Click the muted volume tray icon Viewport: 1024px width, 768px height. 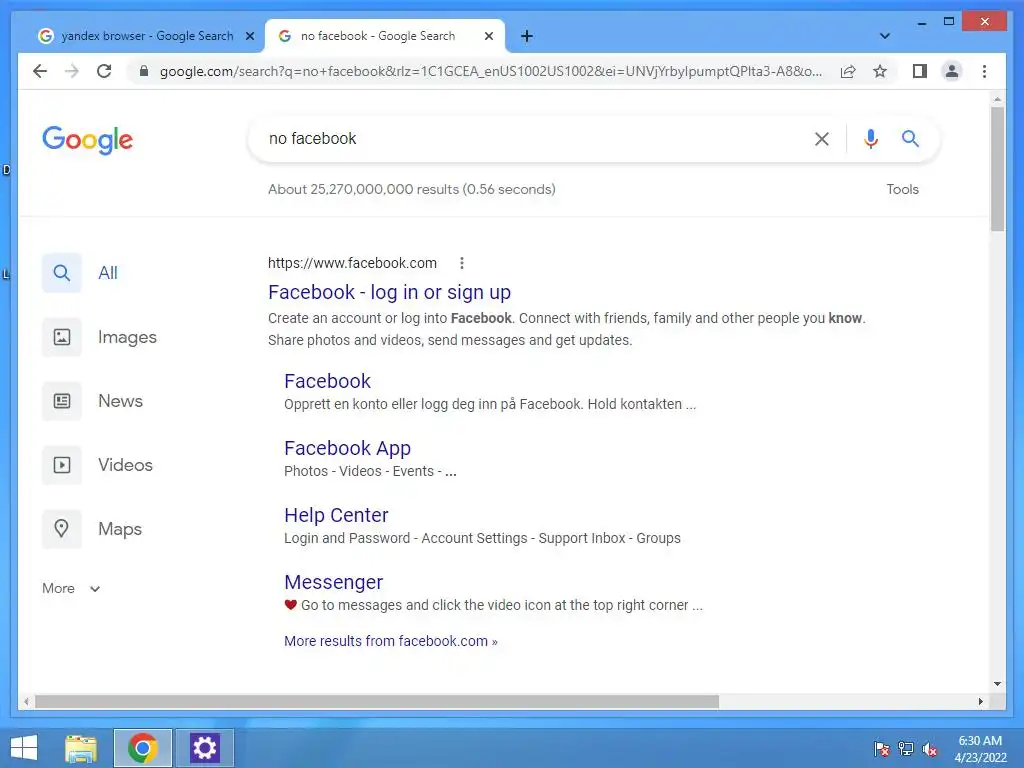pos(930,748)
